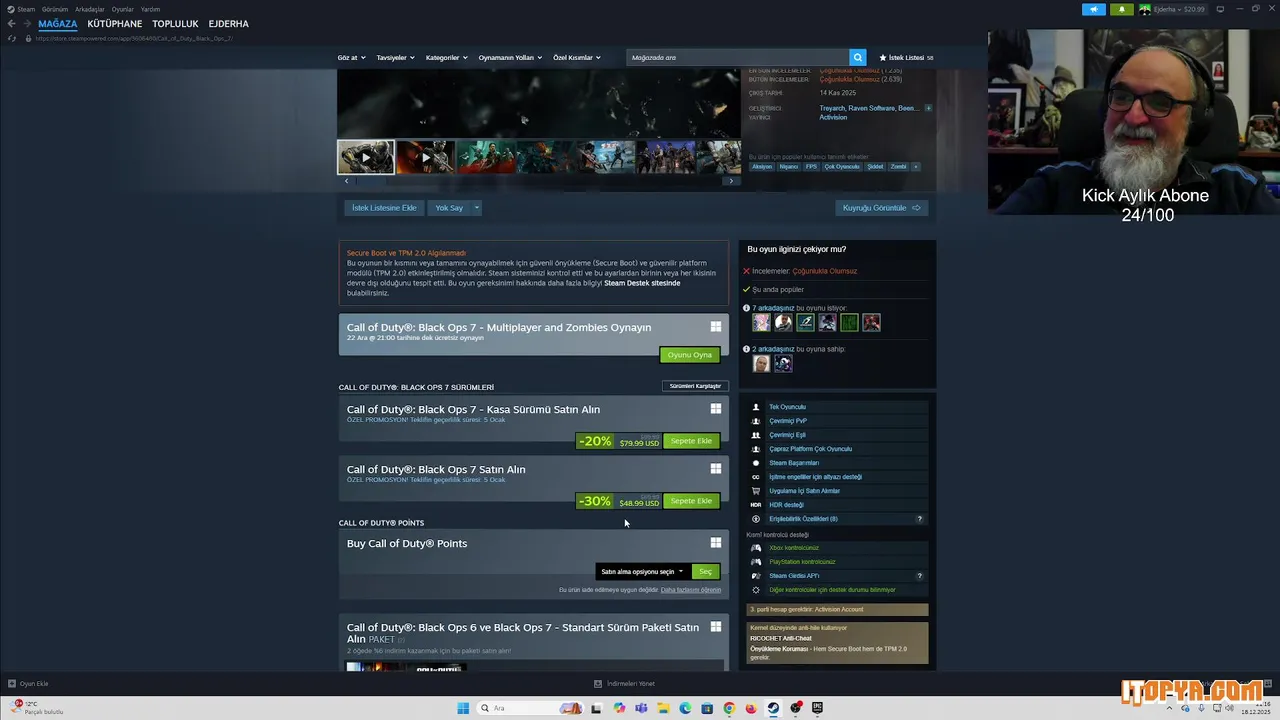
Task: Add Black Ops 7 standard to cart
Action: pos(691,501)
